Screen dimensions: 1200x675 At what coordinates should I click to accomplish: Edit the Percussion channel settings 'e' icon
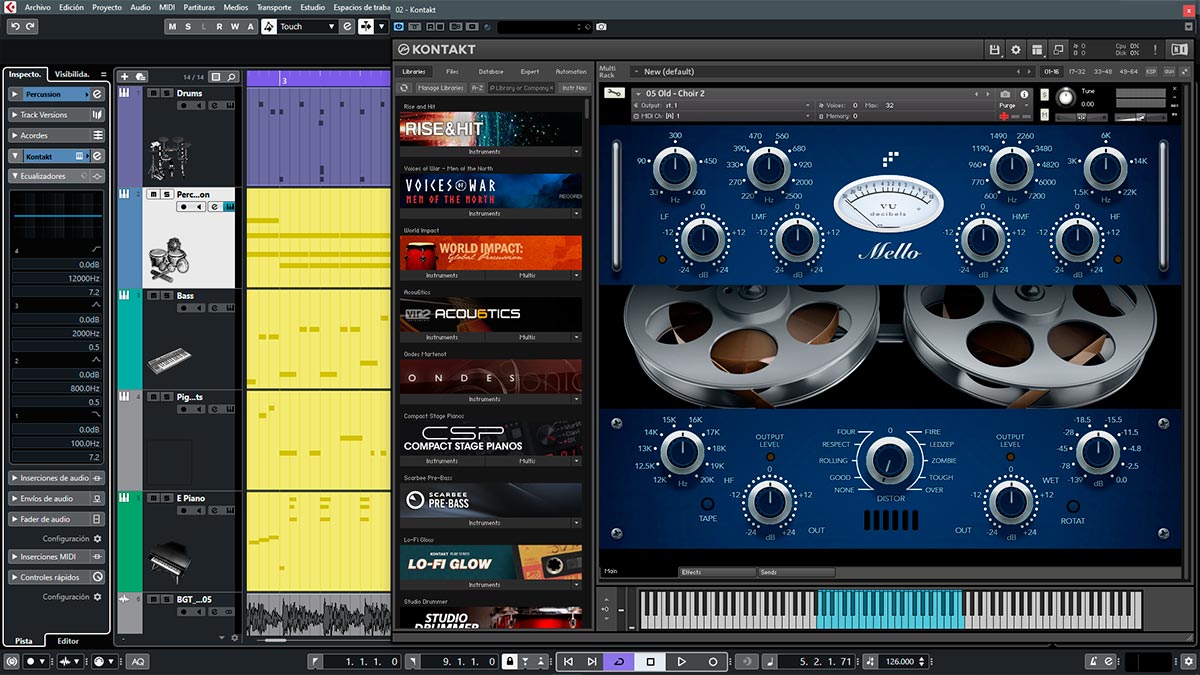98,94
